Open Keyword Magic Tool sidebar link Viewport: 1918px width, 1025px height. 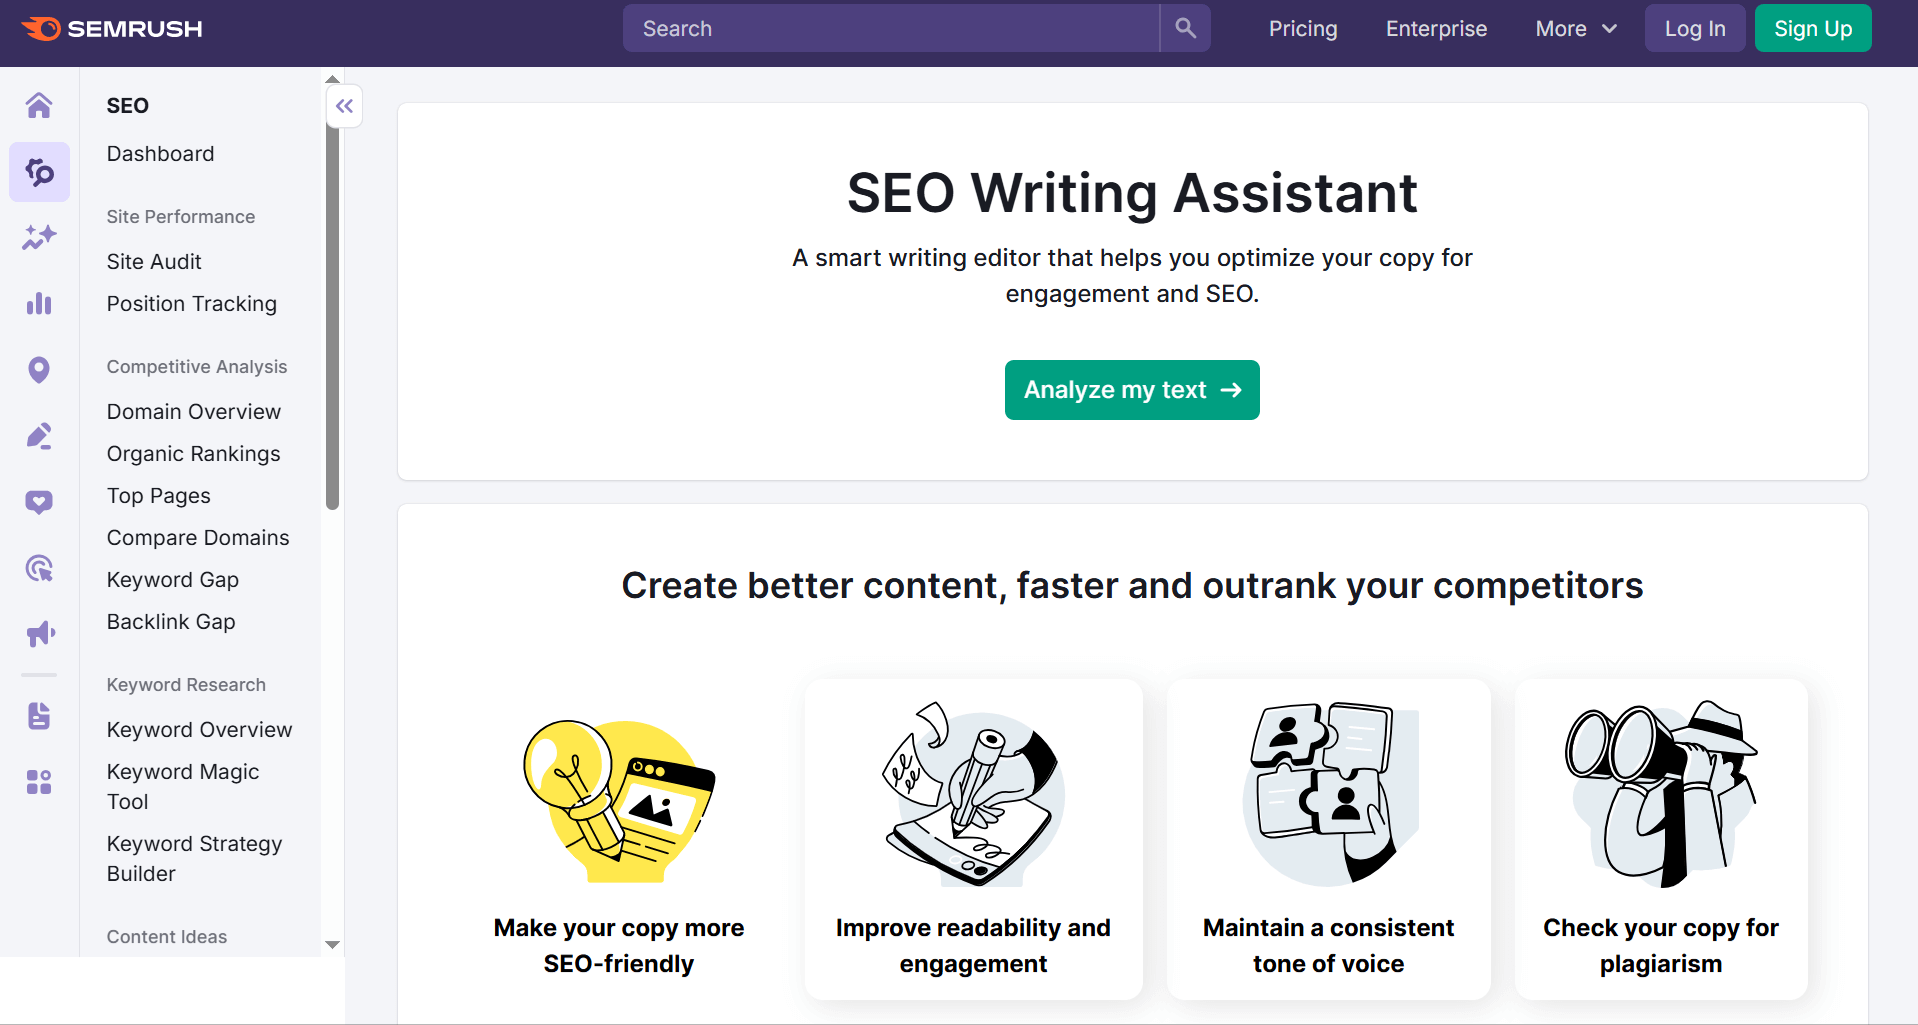[x=183, y=786]
